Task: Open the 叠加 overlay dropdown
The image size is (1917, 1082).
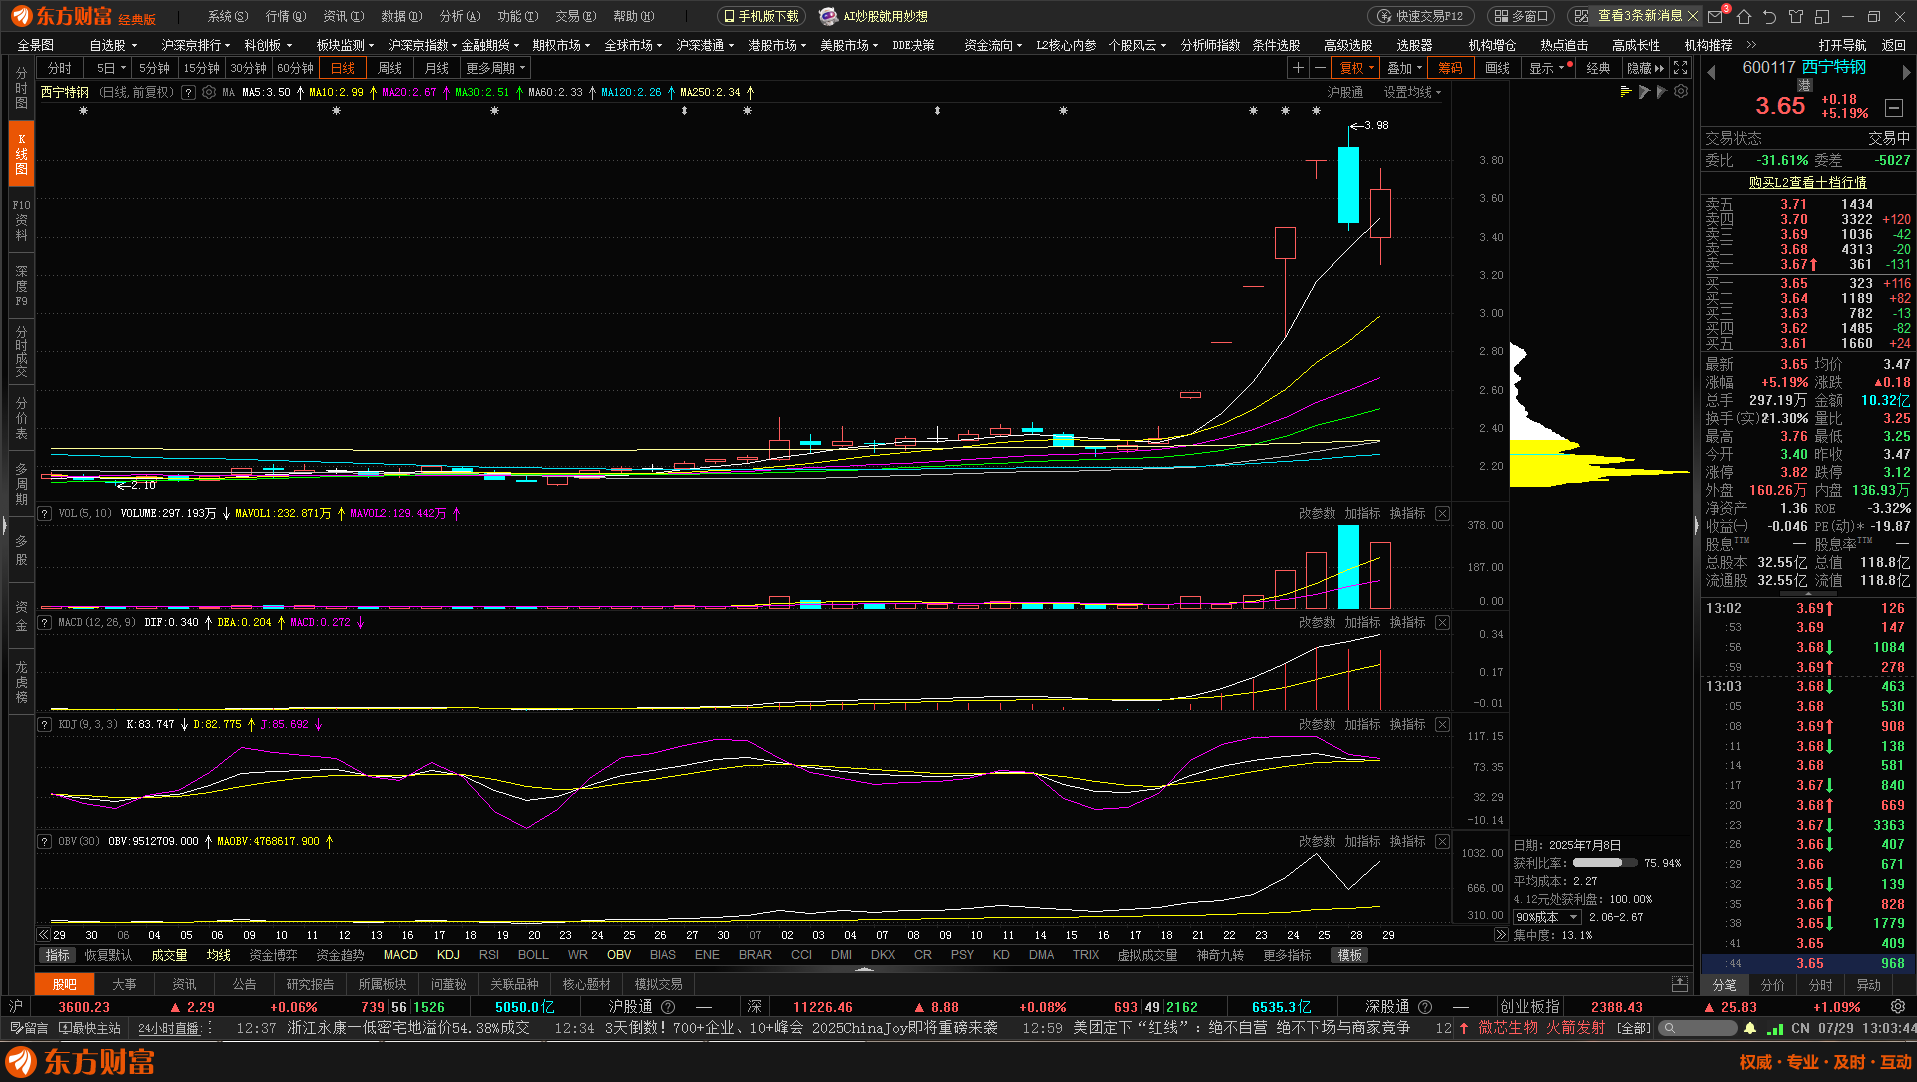Action: 1404,68
